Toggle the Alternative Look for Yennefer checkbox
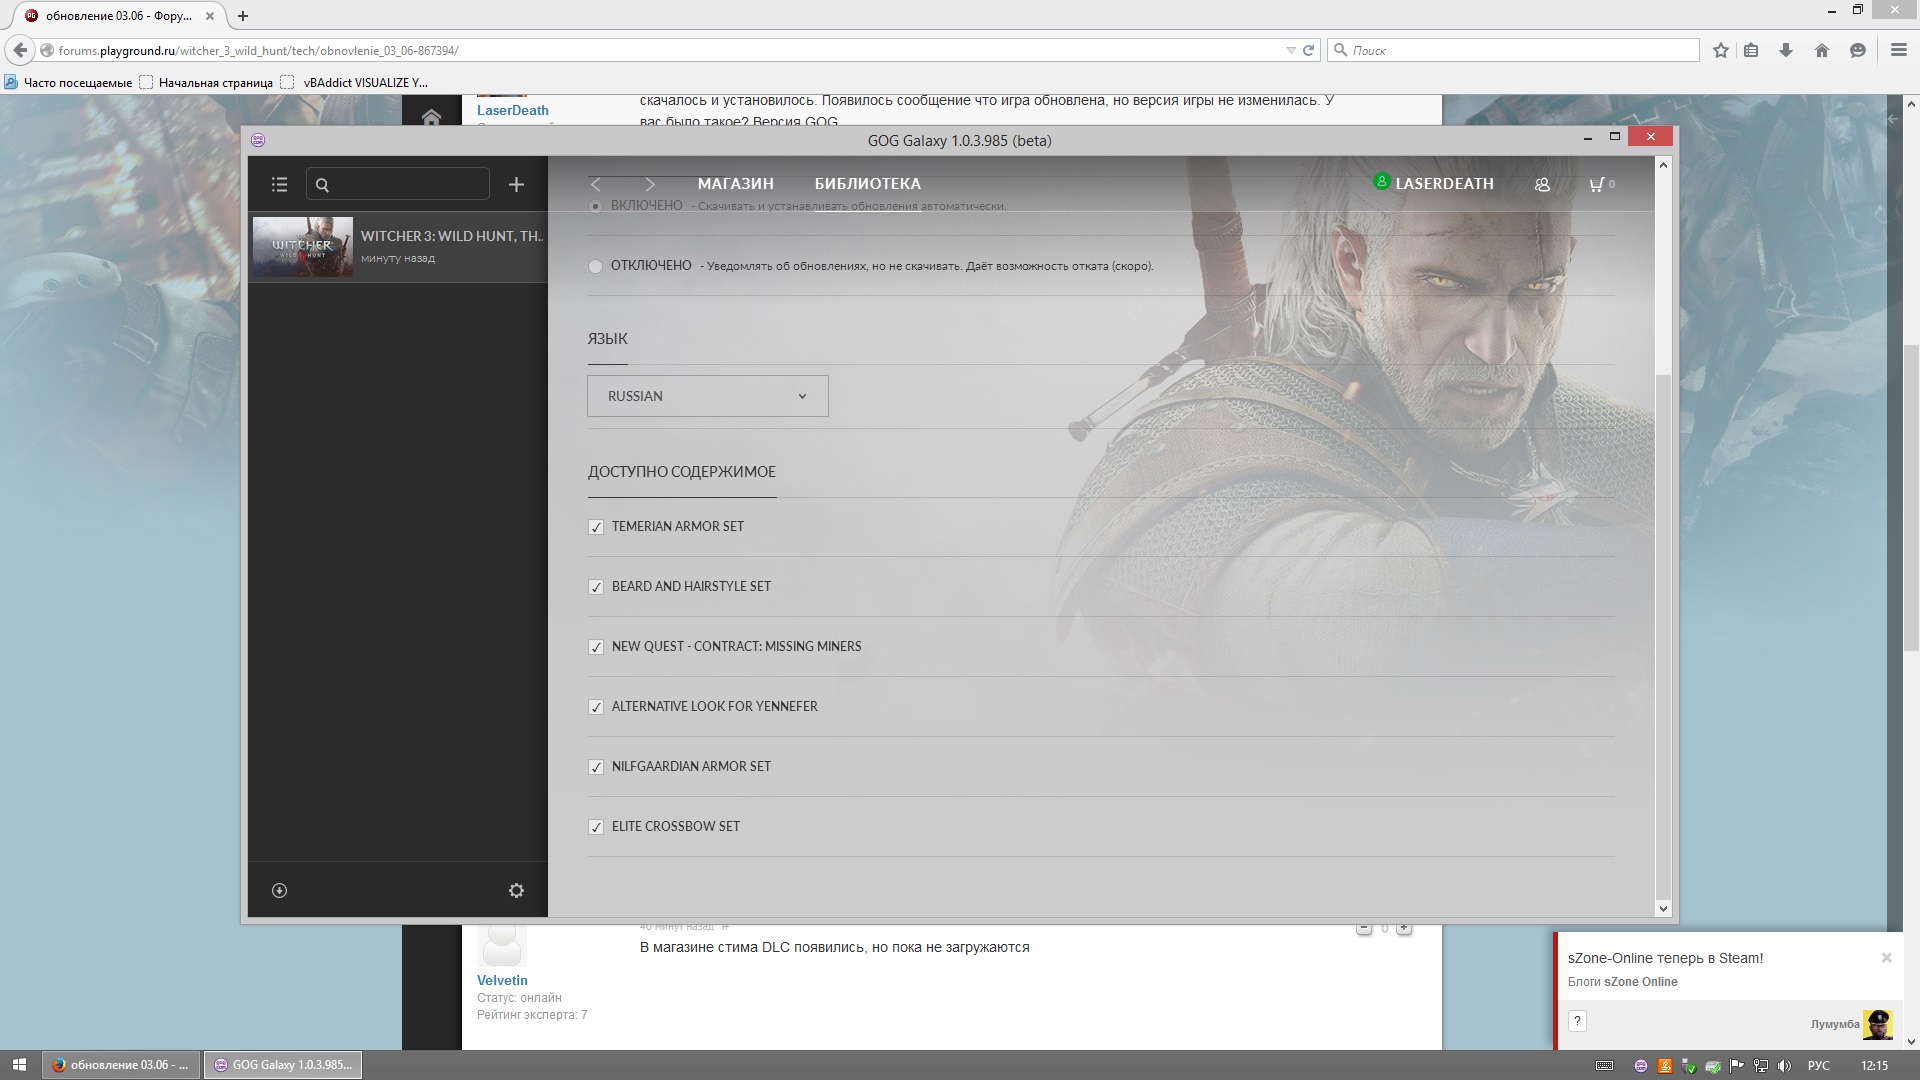Image resolution: width=1920 pixels, height=1080 pixels. pyautogui.click(x=596, y=707)
